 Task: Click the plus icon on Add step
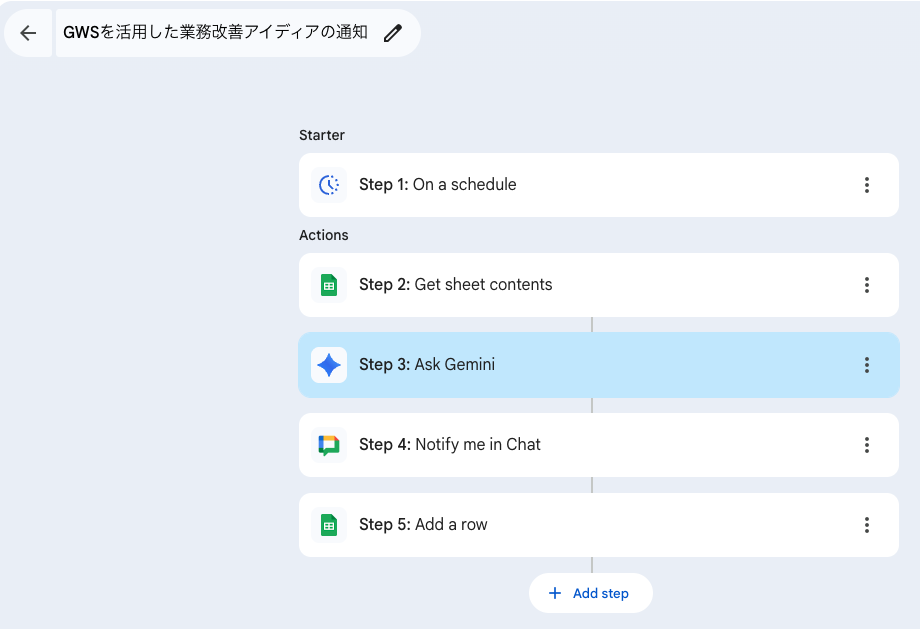point(555,593)
